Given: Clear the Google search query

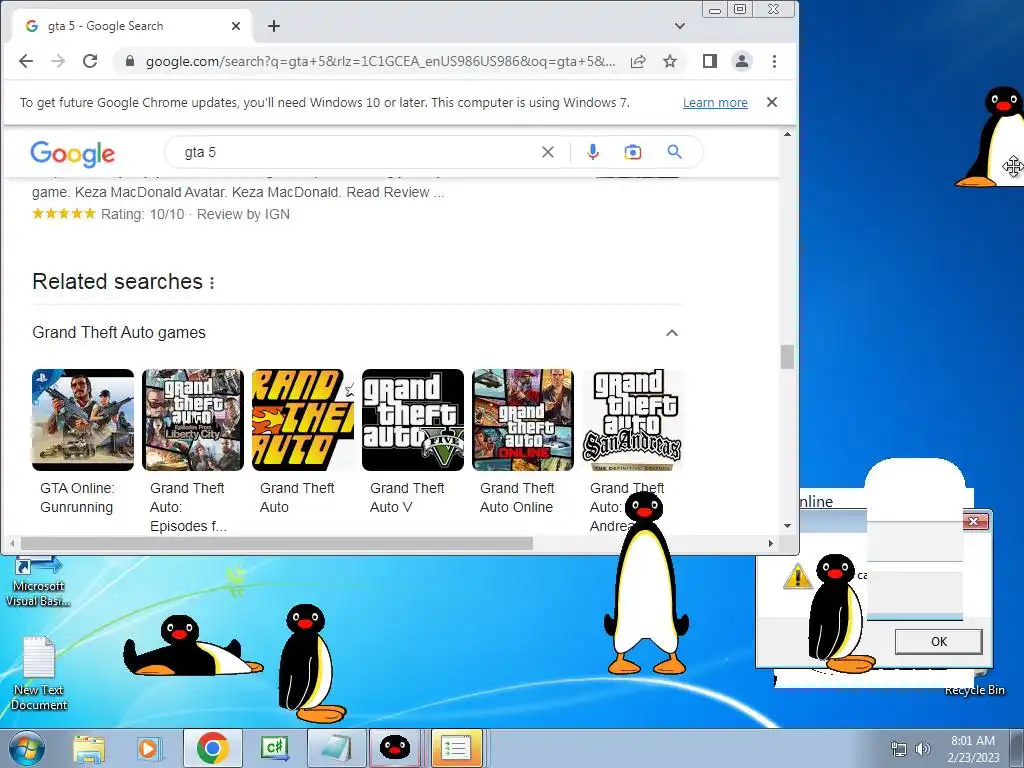Looking at the screenshot, I should (548, 152).
